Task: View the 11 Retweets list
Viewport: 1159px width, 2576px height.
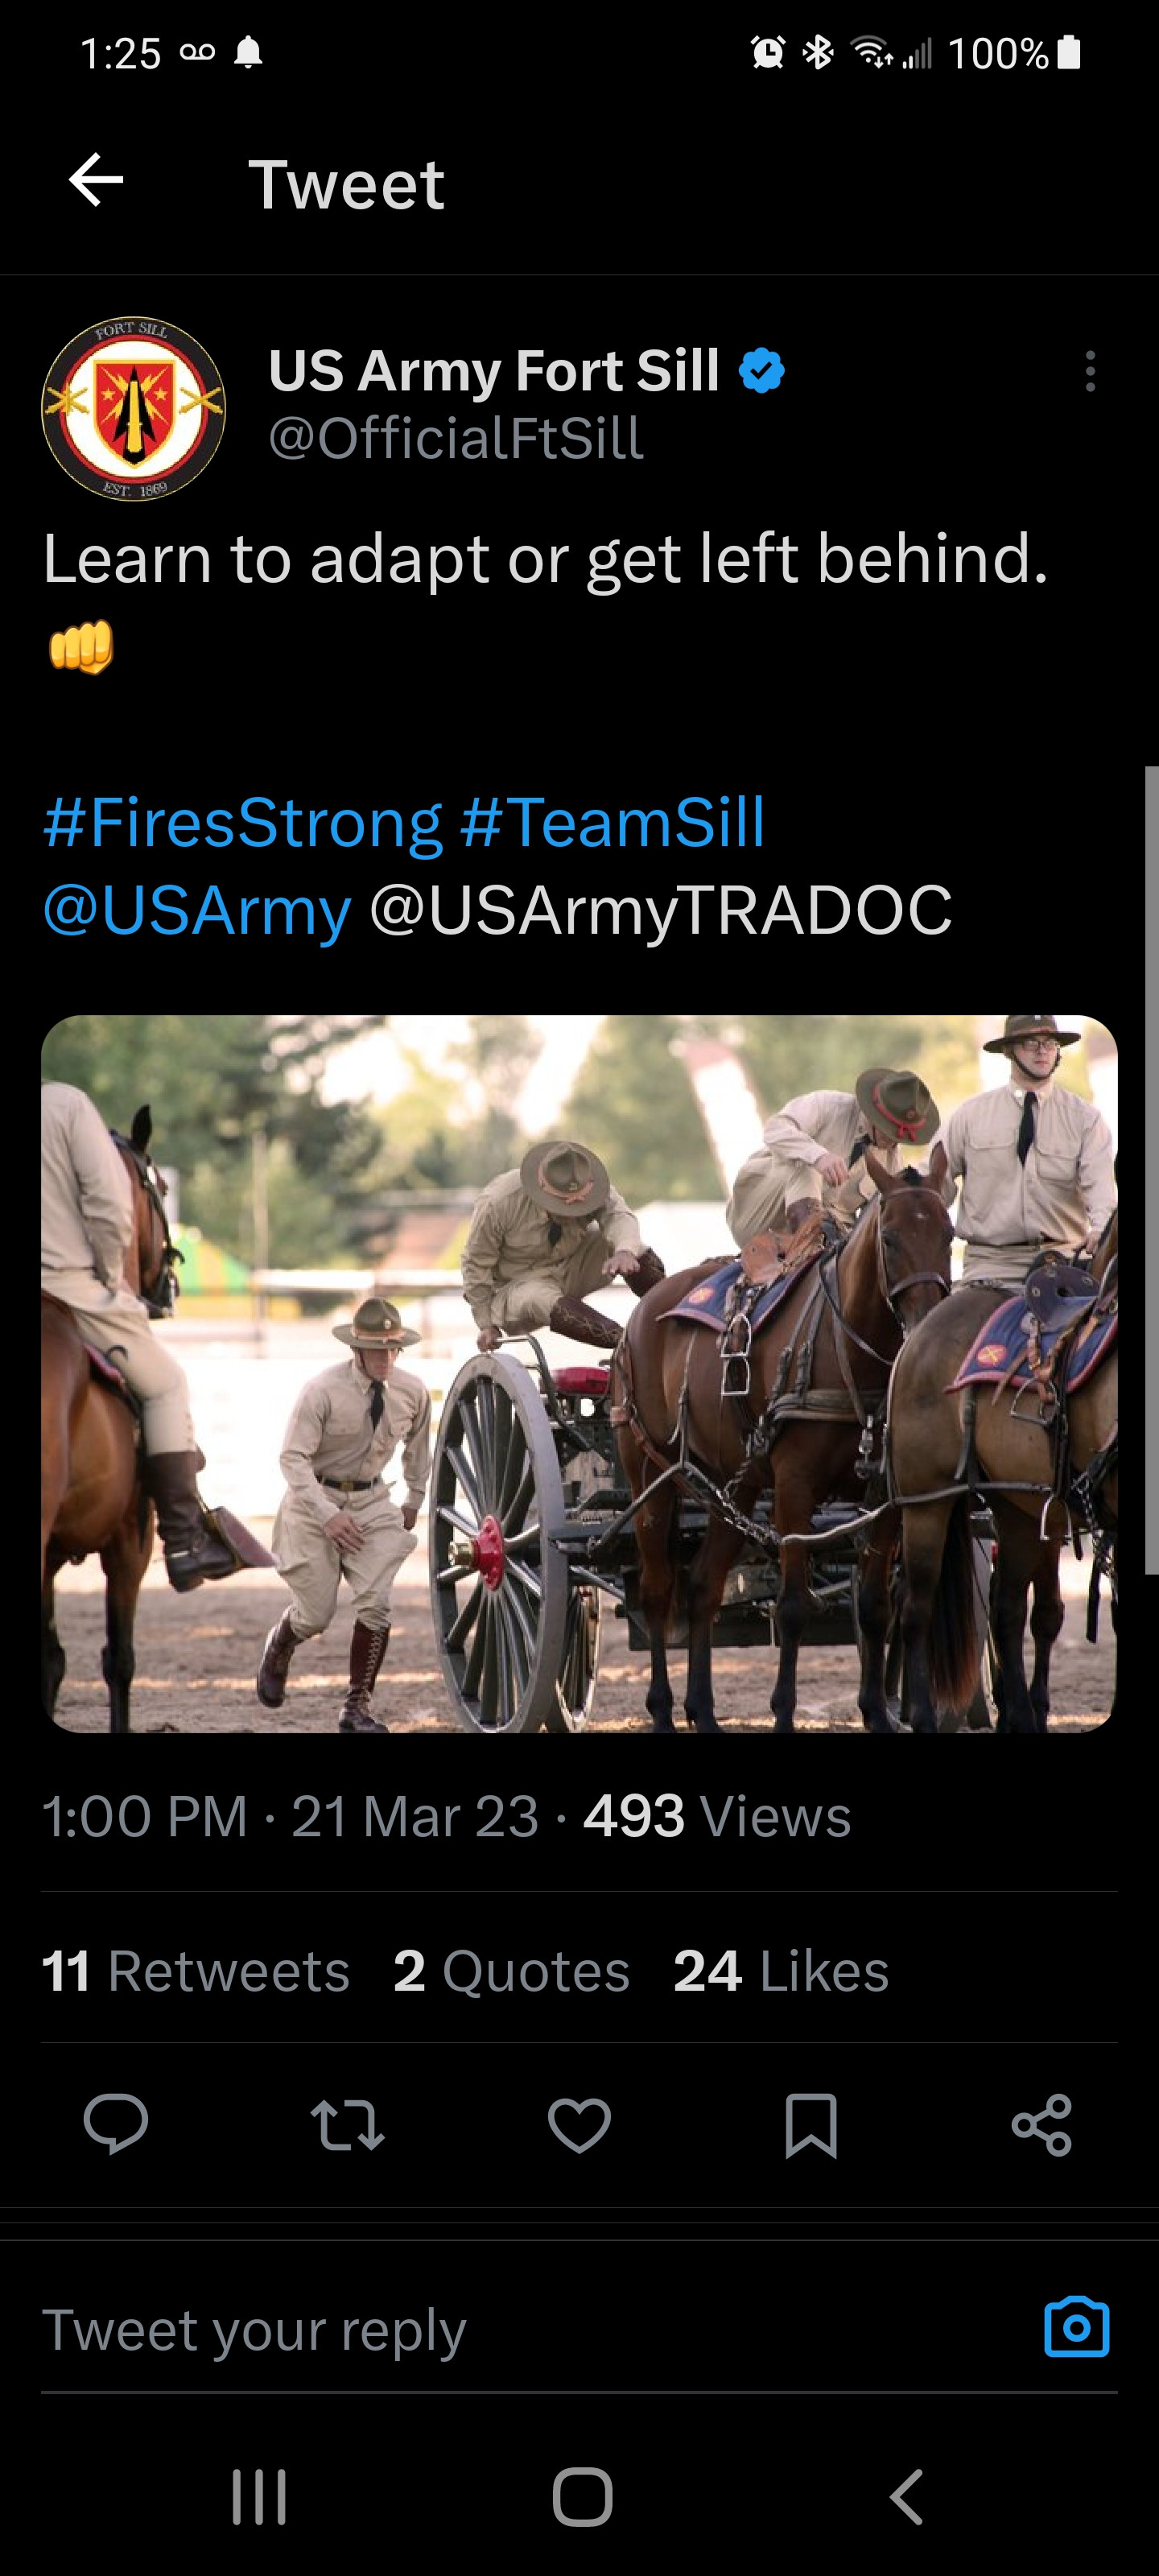Action: [x=196, y=1971]
